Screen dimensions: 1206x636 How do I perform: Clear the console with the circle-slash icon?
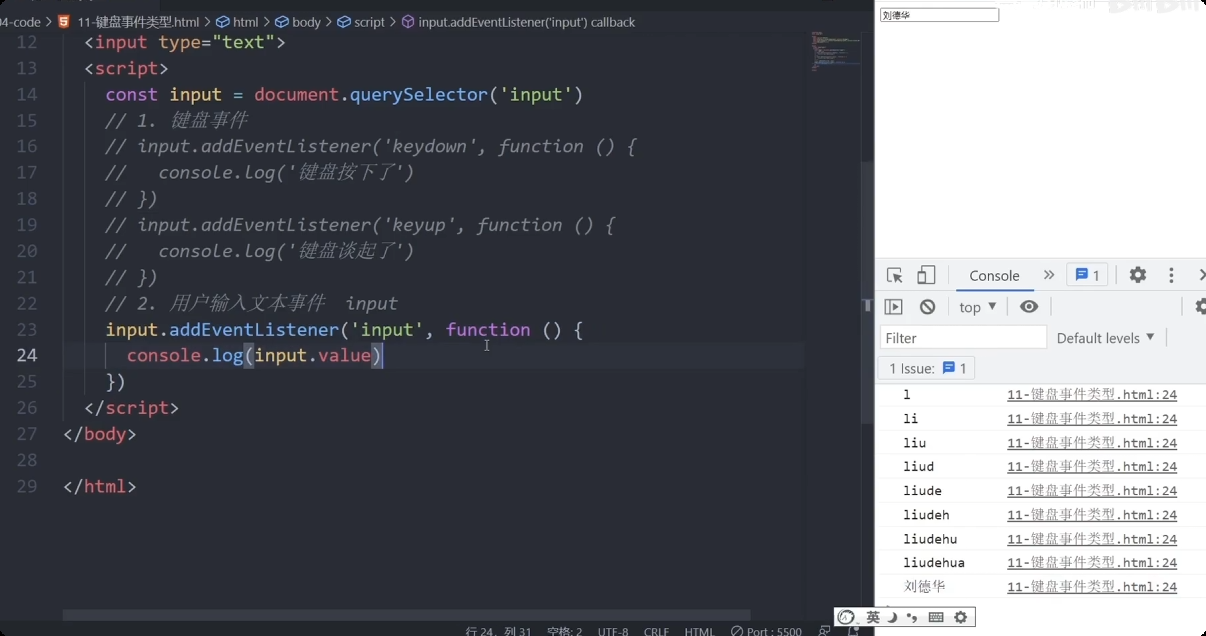pos(928,307)
